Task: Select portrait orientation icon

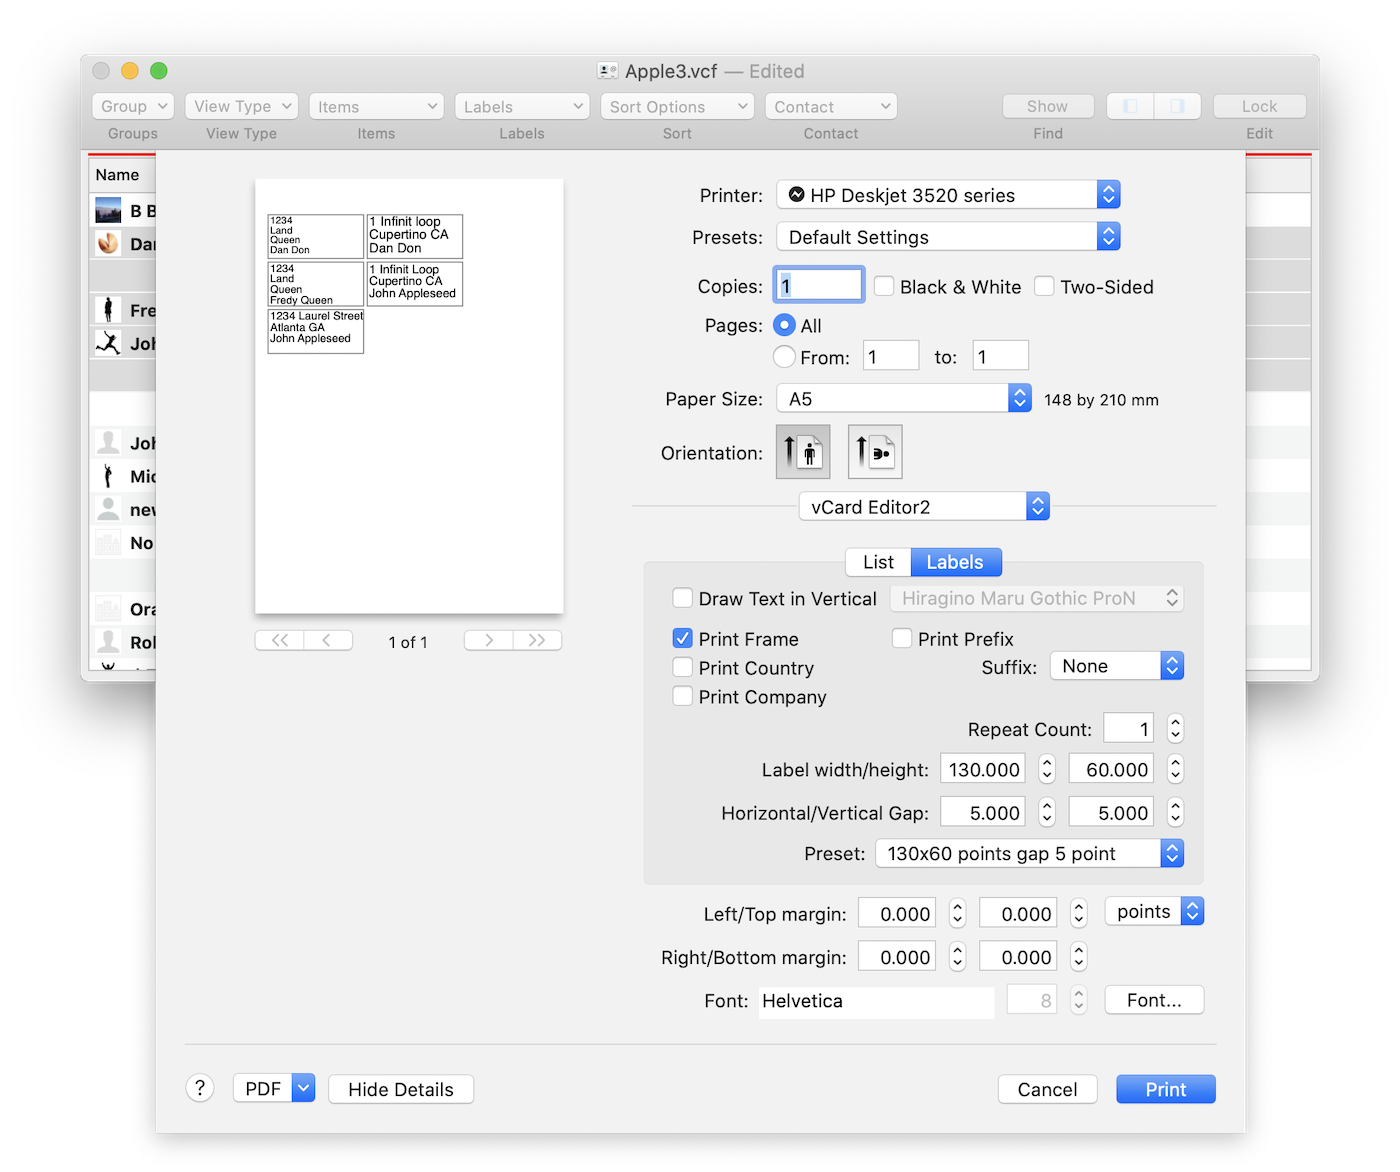Action: (803, 452)
